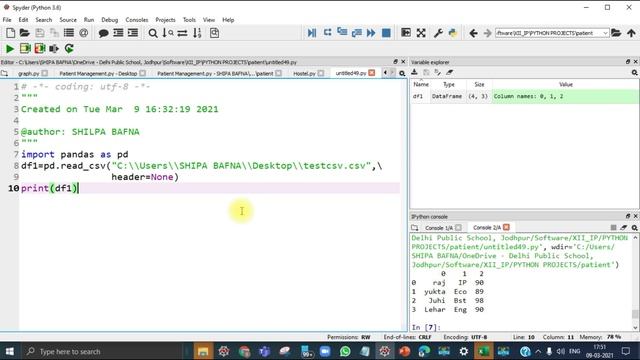
Task: Browse for a working directory folder icon
Action: [x=616, y=33]
